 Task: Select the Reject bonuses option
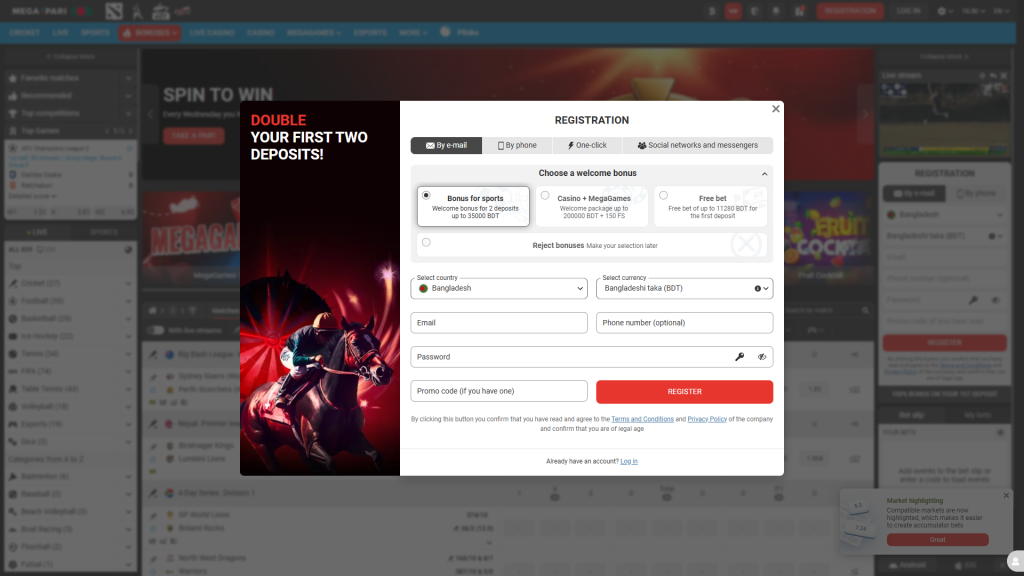click(425, 243)
